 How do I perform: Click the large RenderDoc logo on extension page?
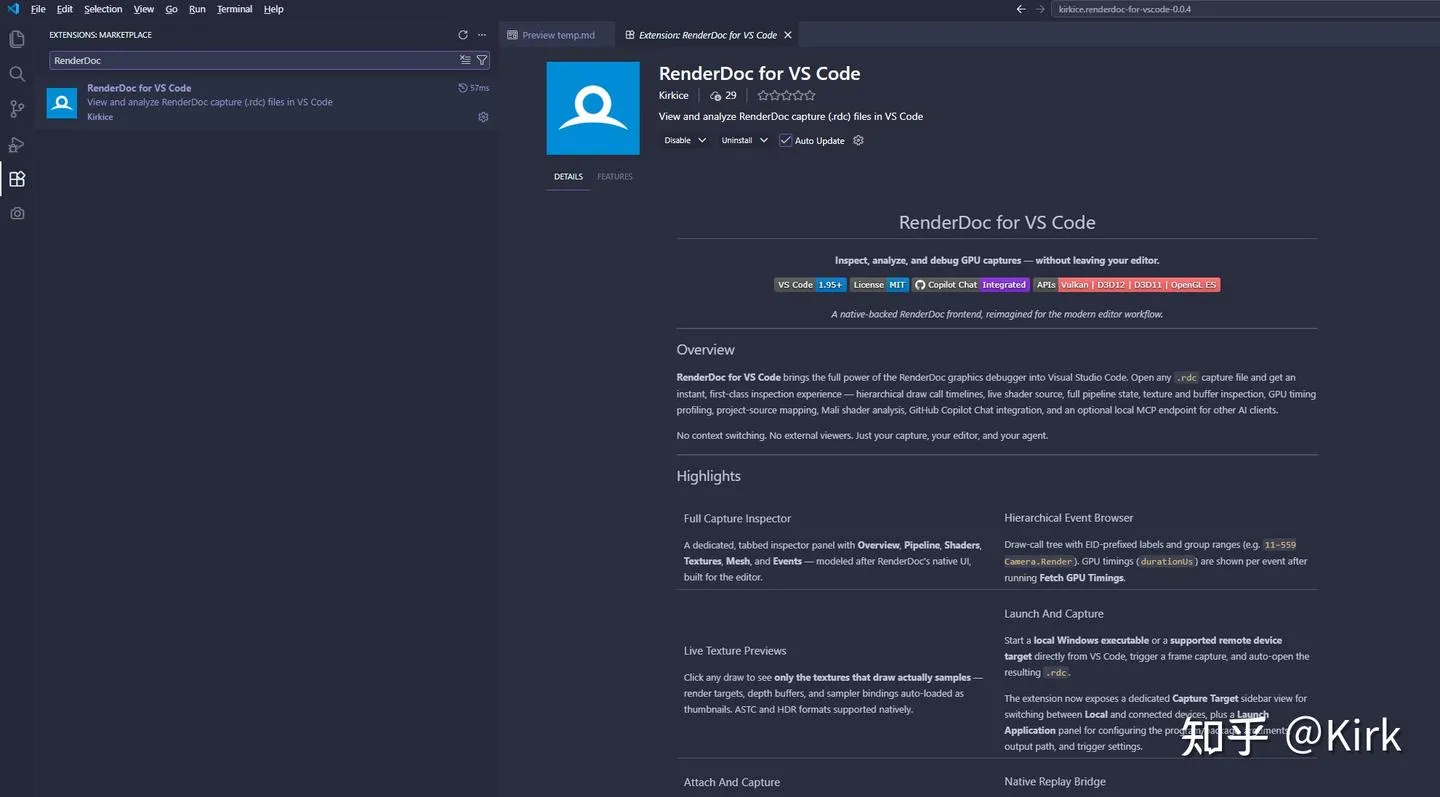coord(593,108)
